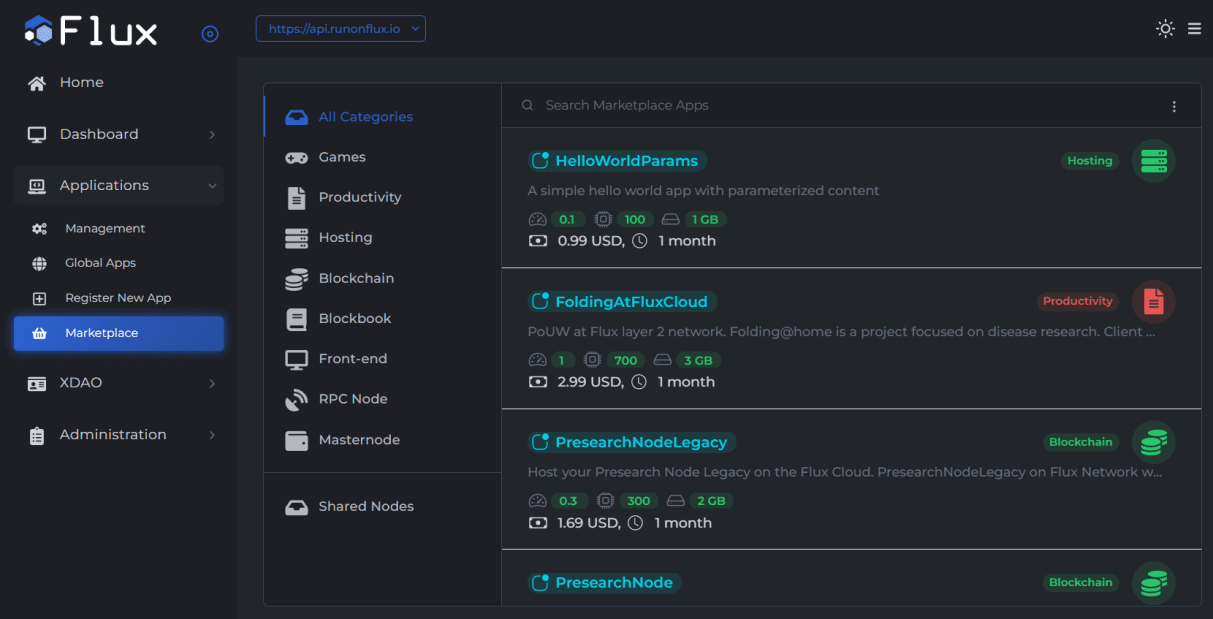Click the Masternode wallet icon
Viewport: 1213px width, 619px height.
coord(296,440)
